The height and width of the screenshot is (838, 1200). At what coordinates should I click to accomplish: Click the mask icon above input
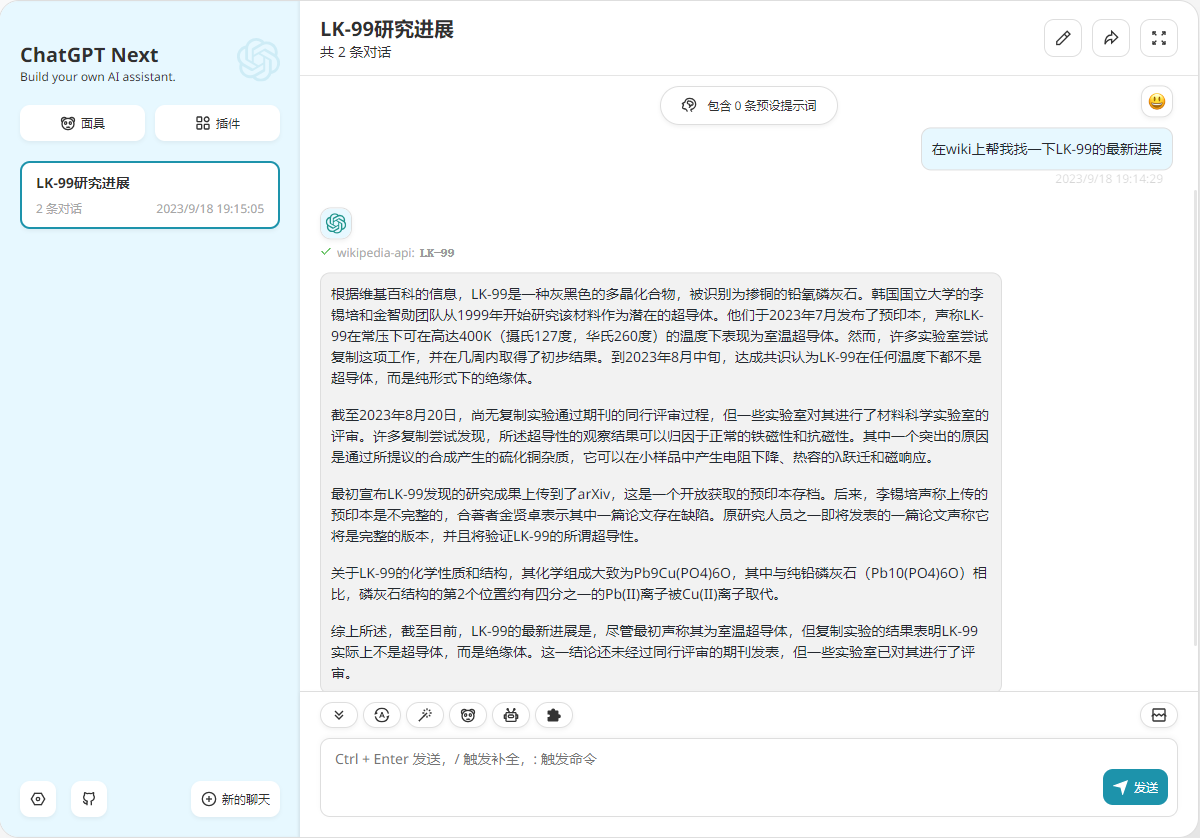click(468, 715)
